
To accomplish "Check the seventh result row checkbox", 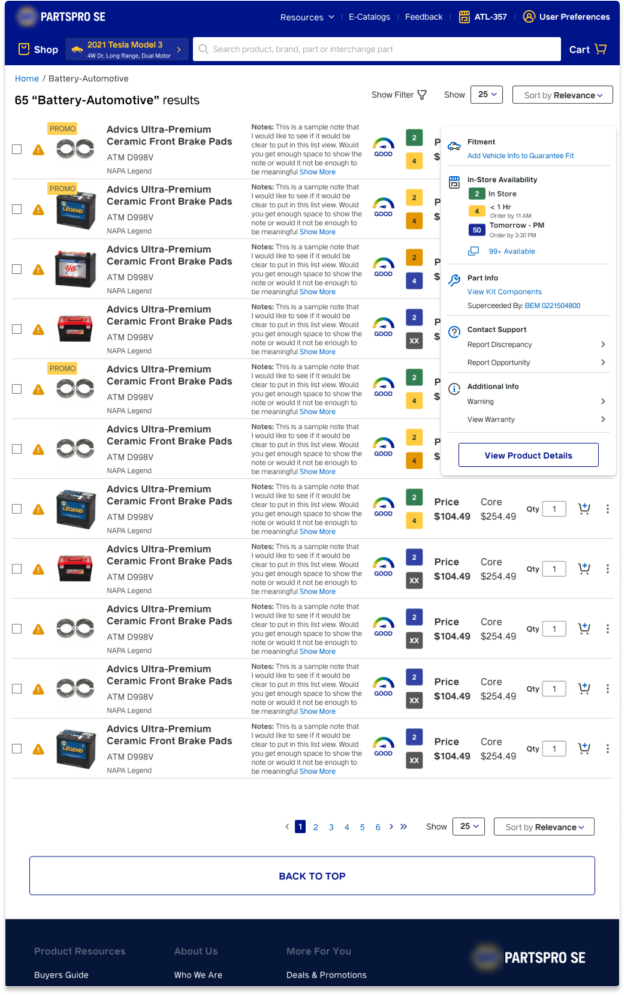I will click(17, 509).
